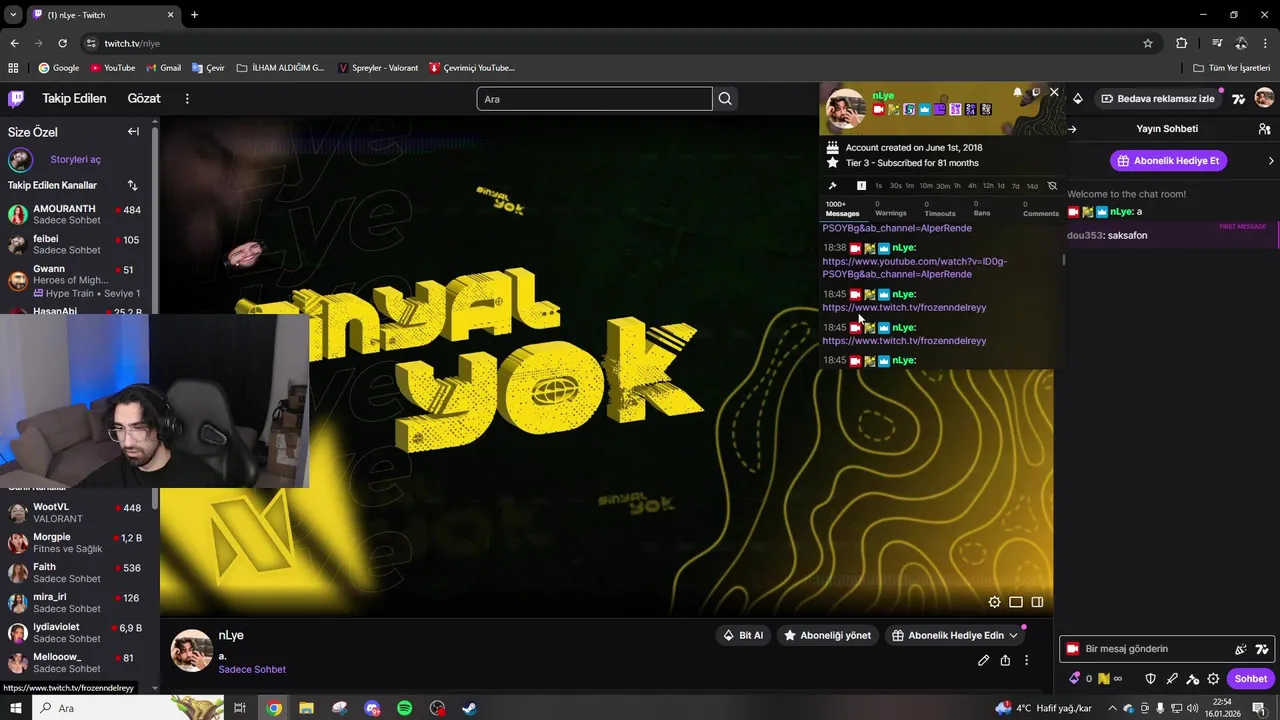Open Bits icon in top bar
This screenshot has width=1280, height=720.
coord(1077,99)
